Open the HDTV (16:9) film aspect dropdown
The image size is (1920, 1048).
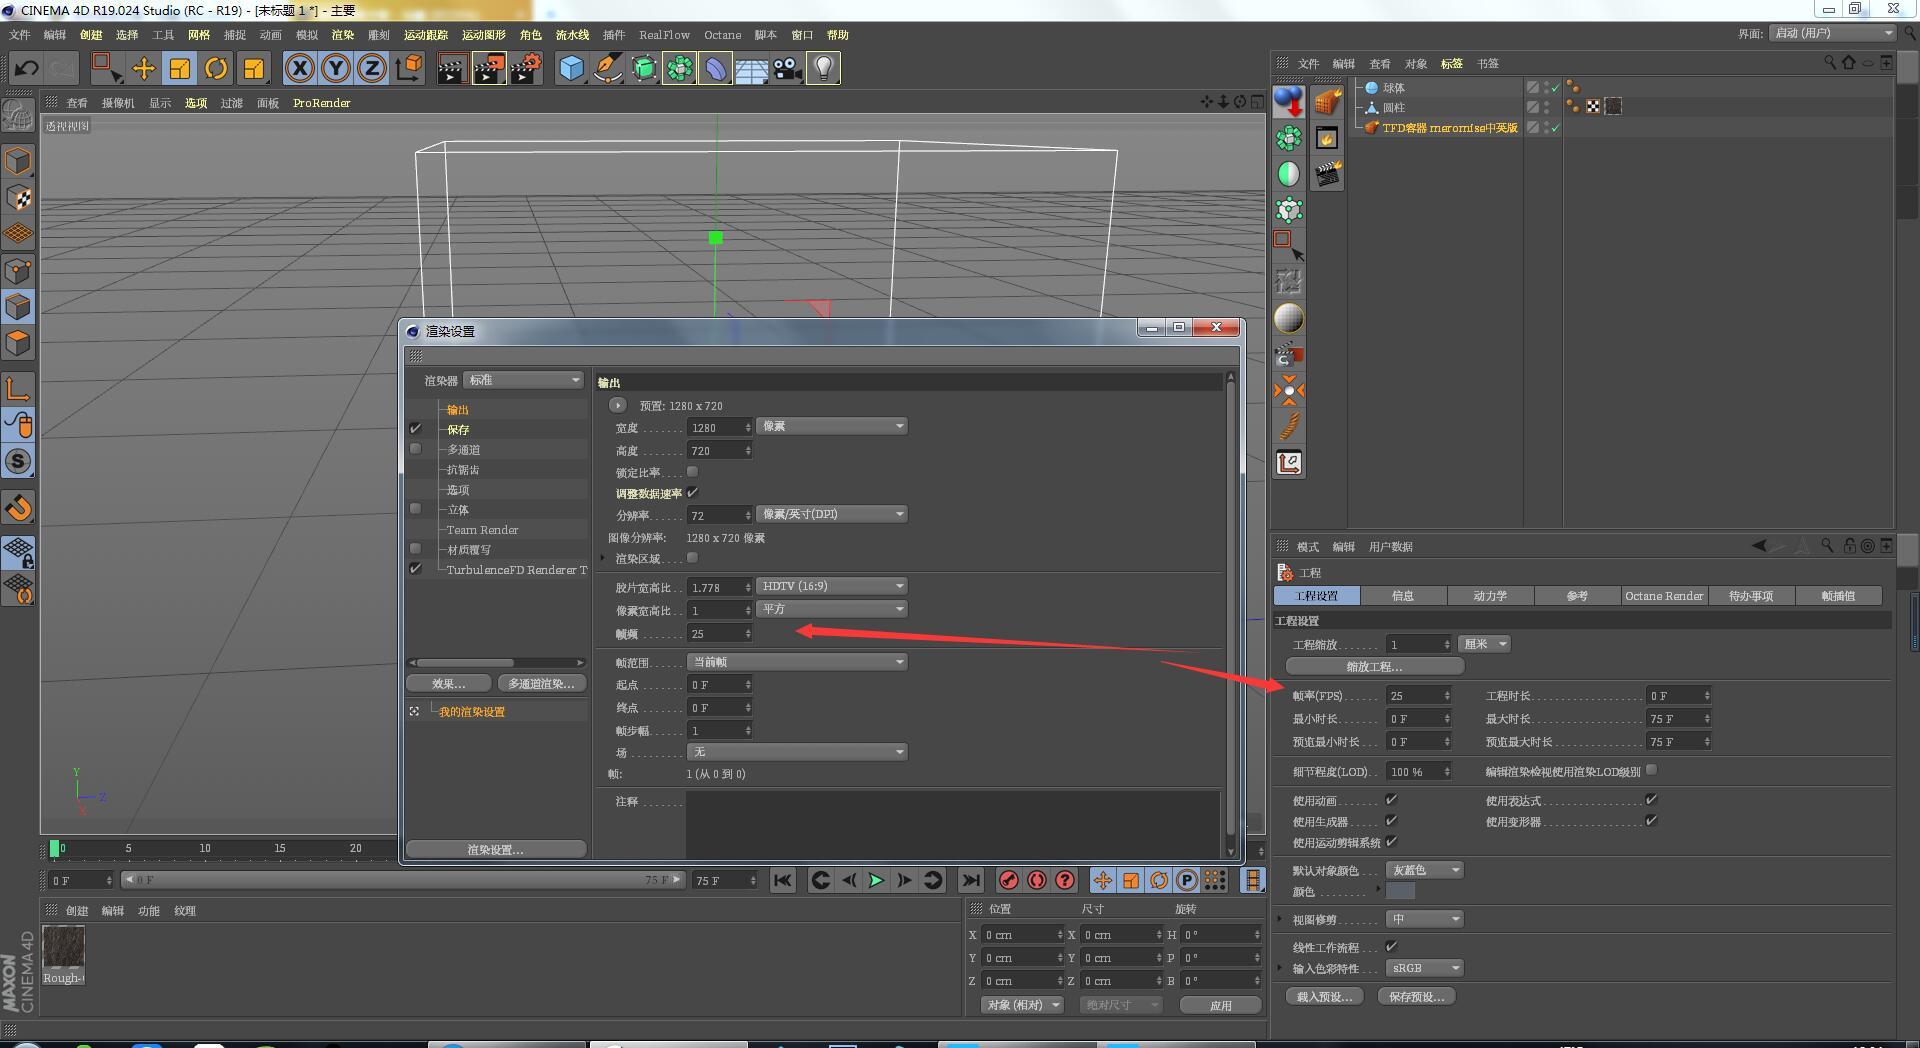click(831, 586)
